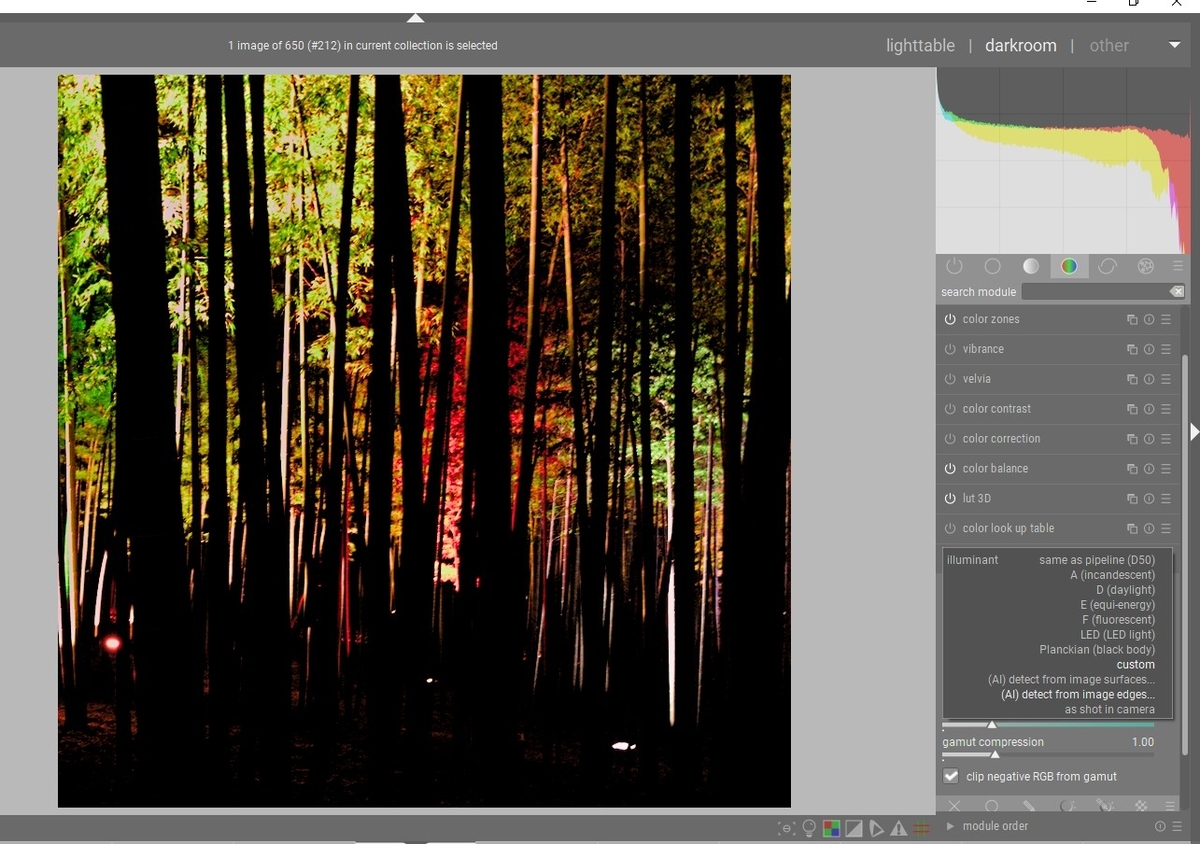Enable the velvia module
Image resolution: width=1200 pixels, height=844 pixels.
point(950,379)
